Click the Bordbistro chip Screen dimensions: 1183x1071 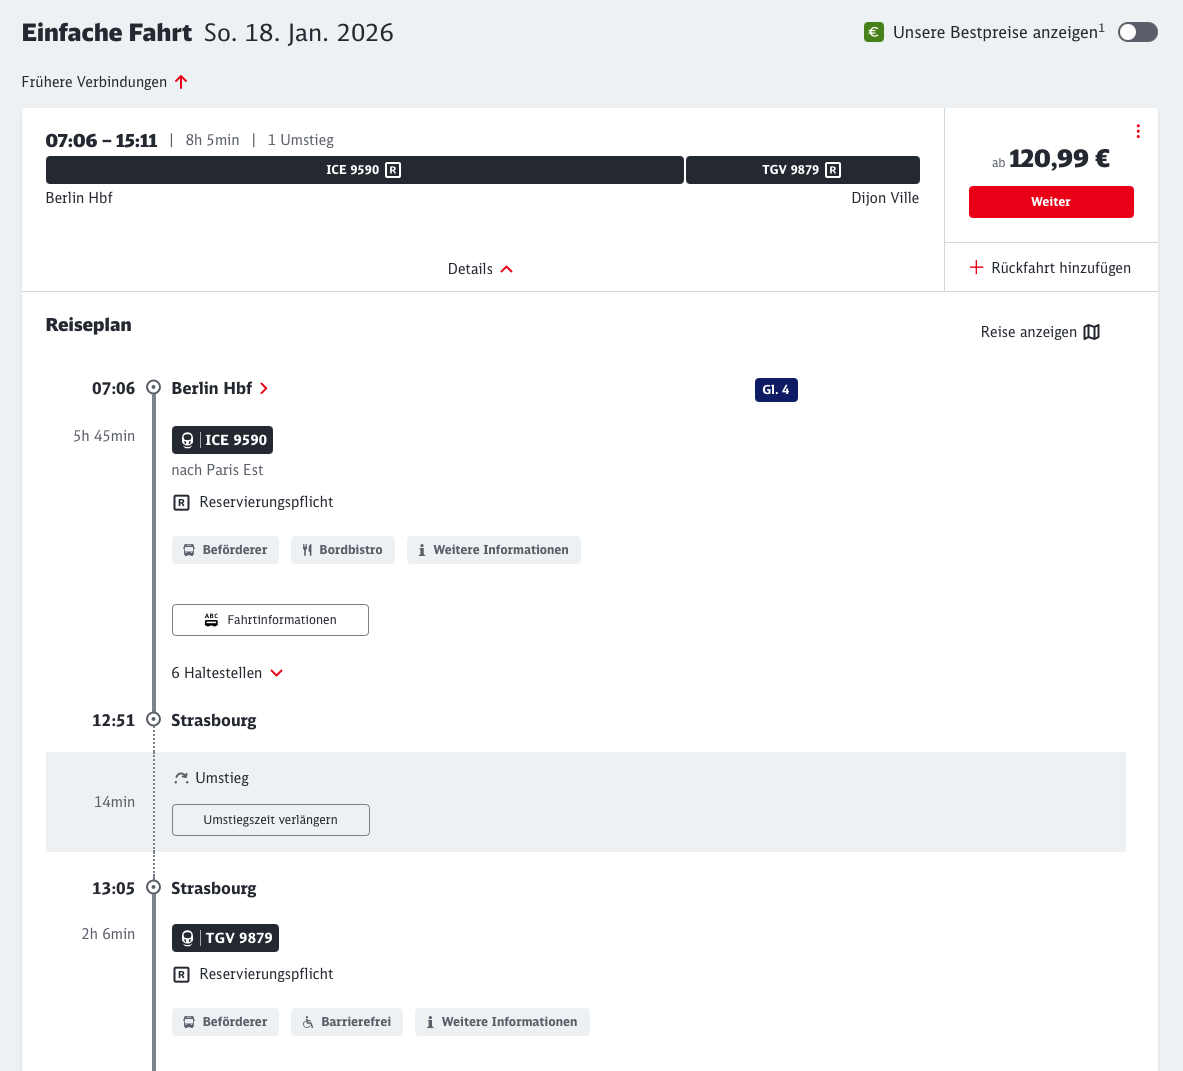342,550
